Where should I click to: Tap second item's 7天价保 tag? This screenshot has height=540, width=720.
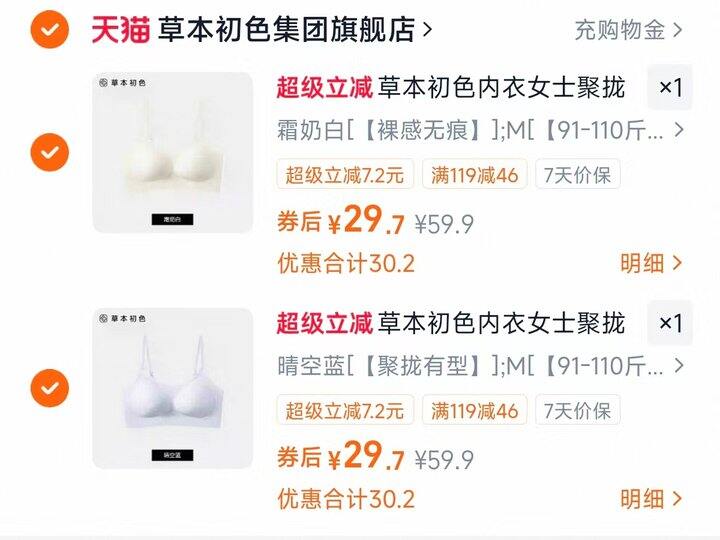pos(578,410)
